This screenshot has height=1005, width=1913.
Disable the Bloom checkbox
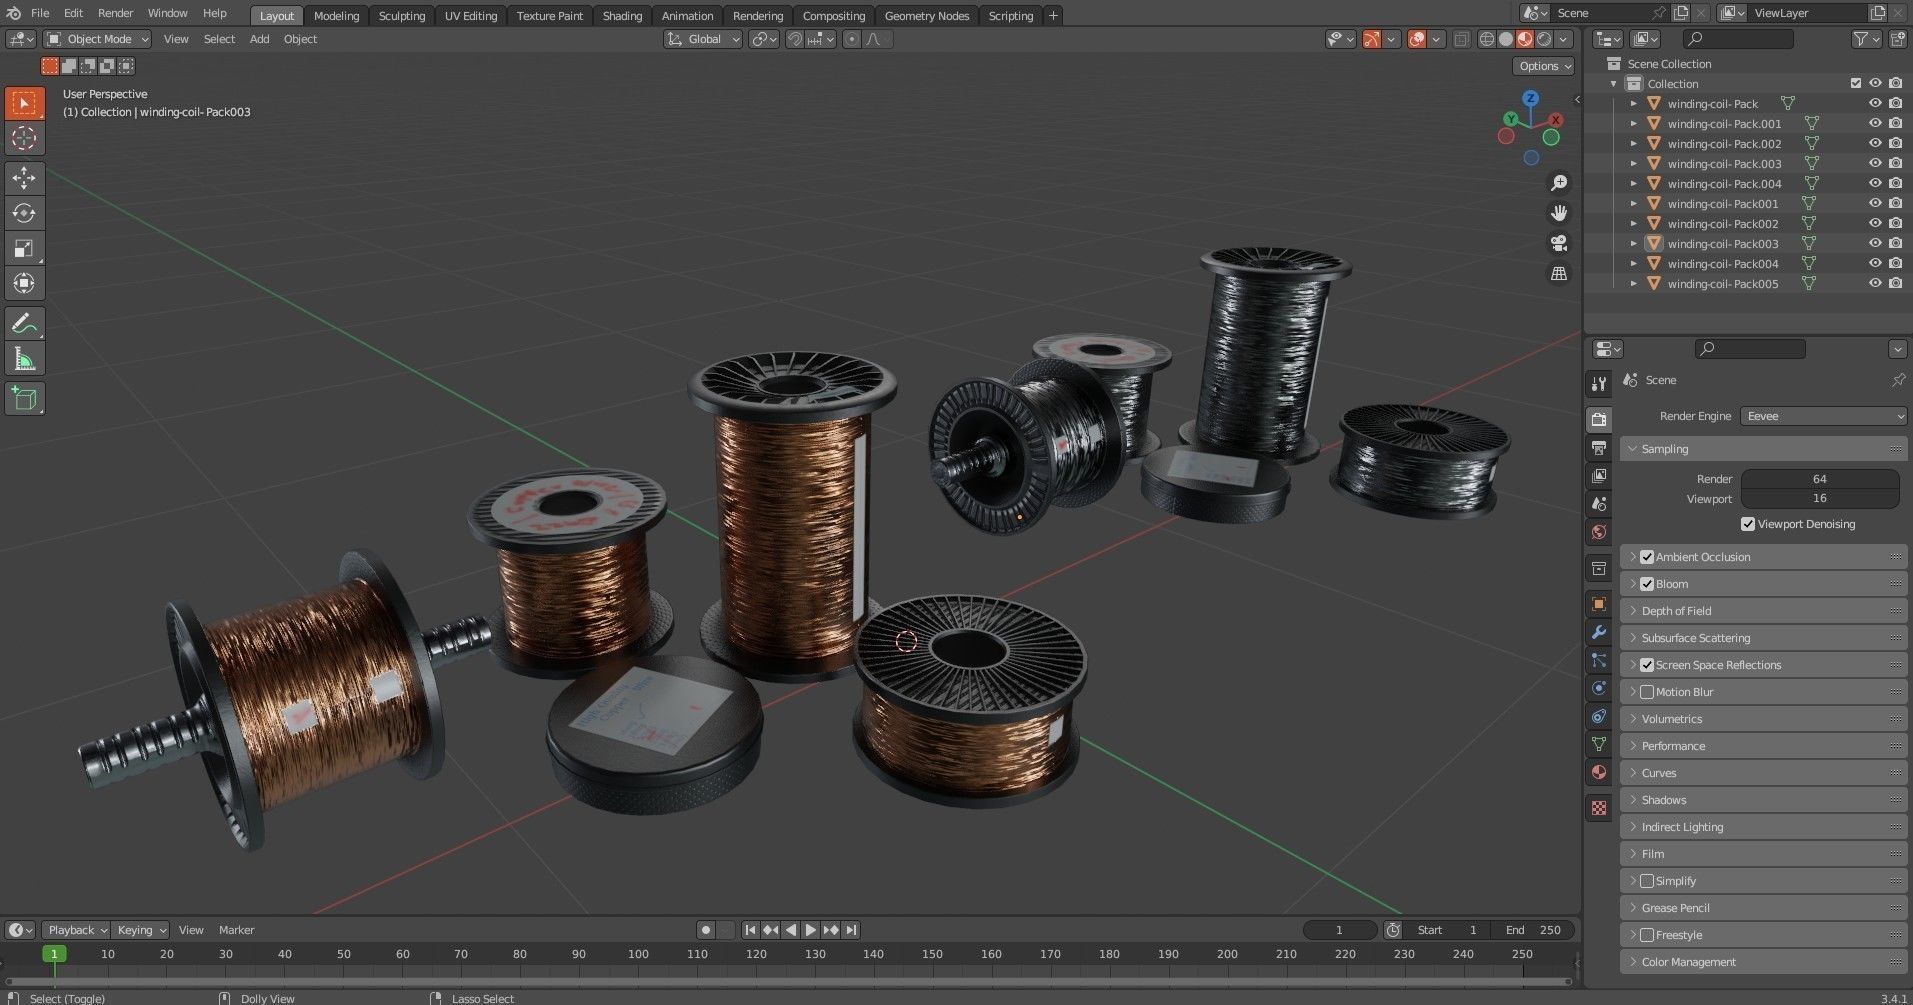[x=1647, y=583]
